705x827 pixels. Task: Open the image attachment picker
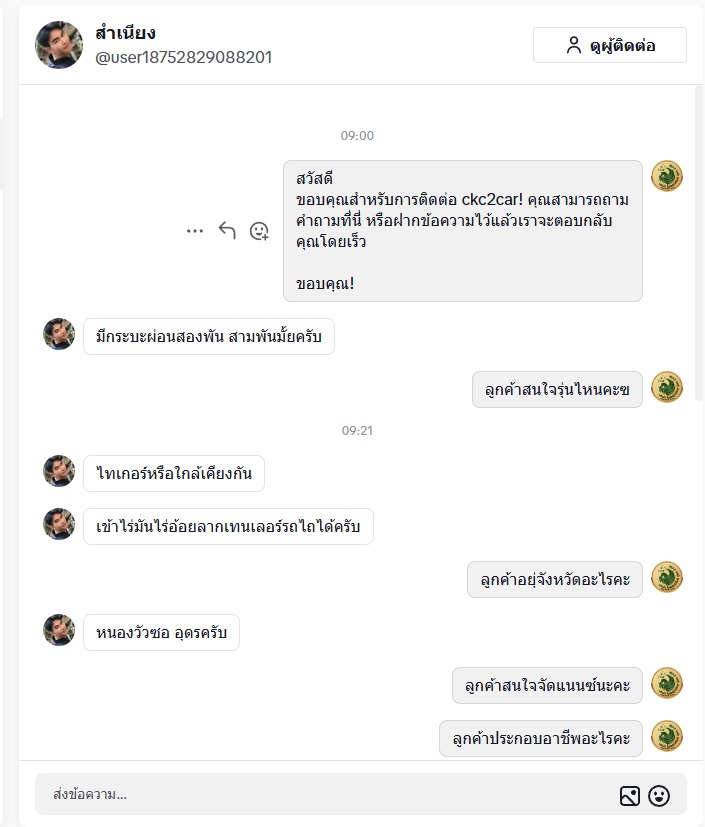pyautogui.click(x=629, y=795)
